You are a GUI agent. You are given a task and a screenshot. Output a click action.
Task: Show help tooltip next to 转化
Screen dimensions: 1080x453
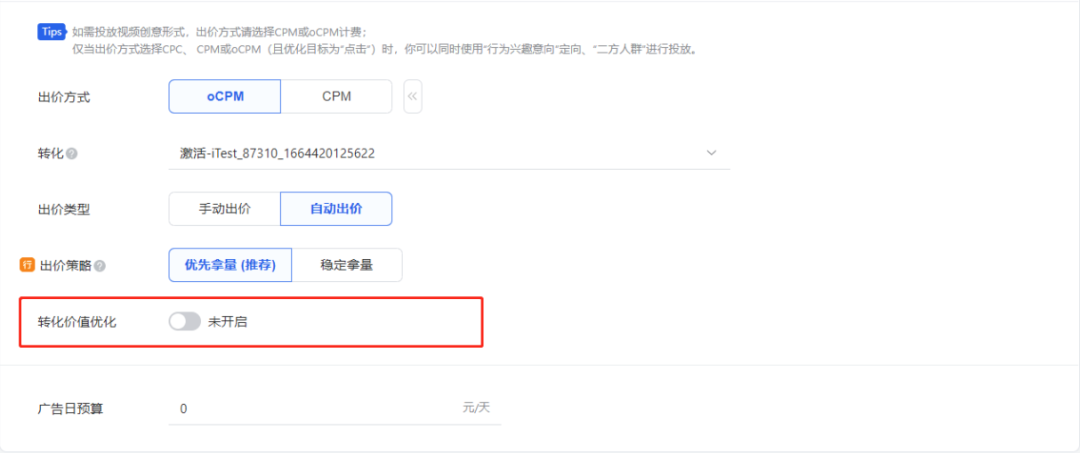(x=72, y=154)
